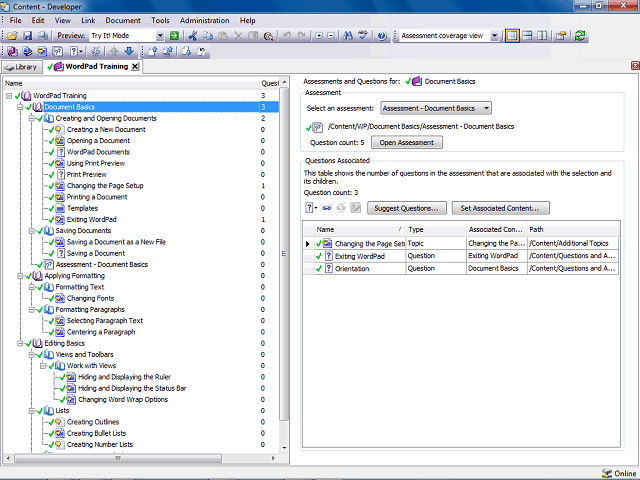Select the Orientation question row
Viewport: 640px width, 480px height.
pyautogui.click(x=461, y=269)
